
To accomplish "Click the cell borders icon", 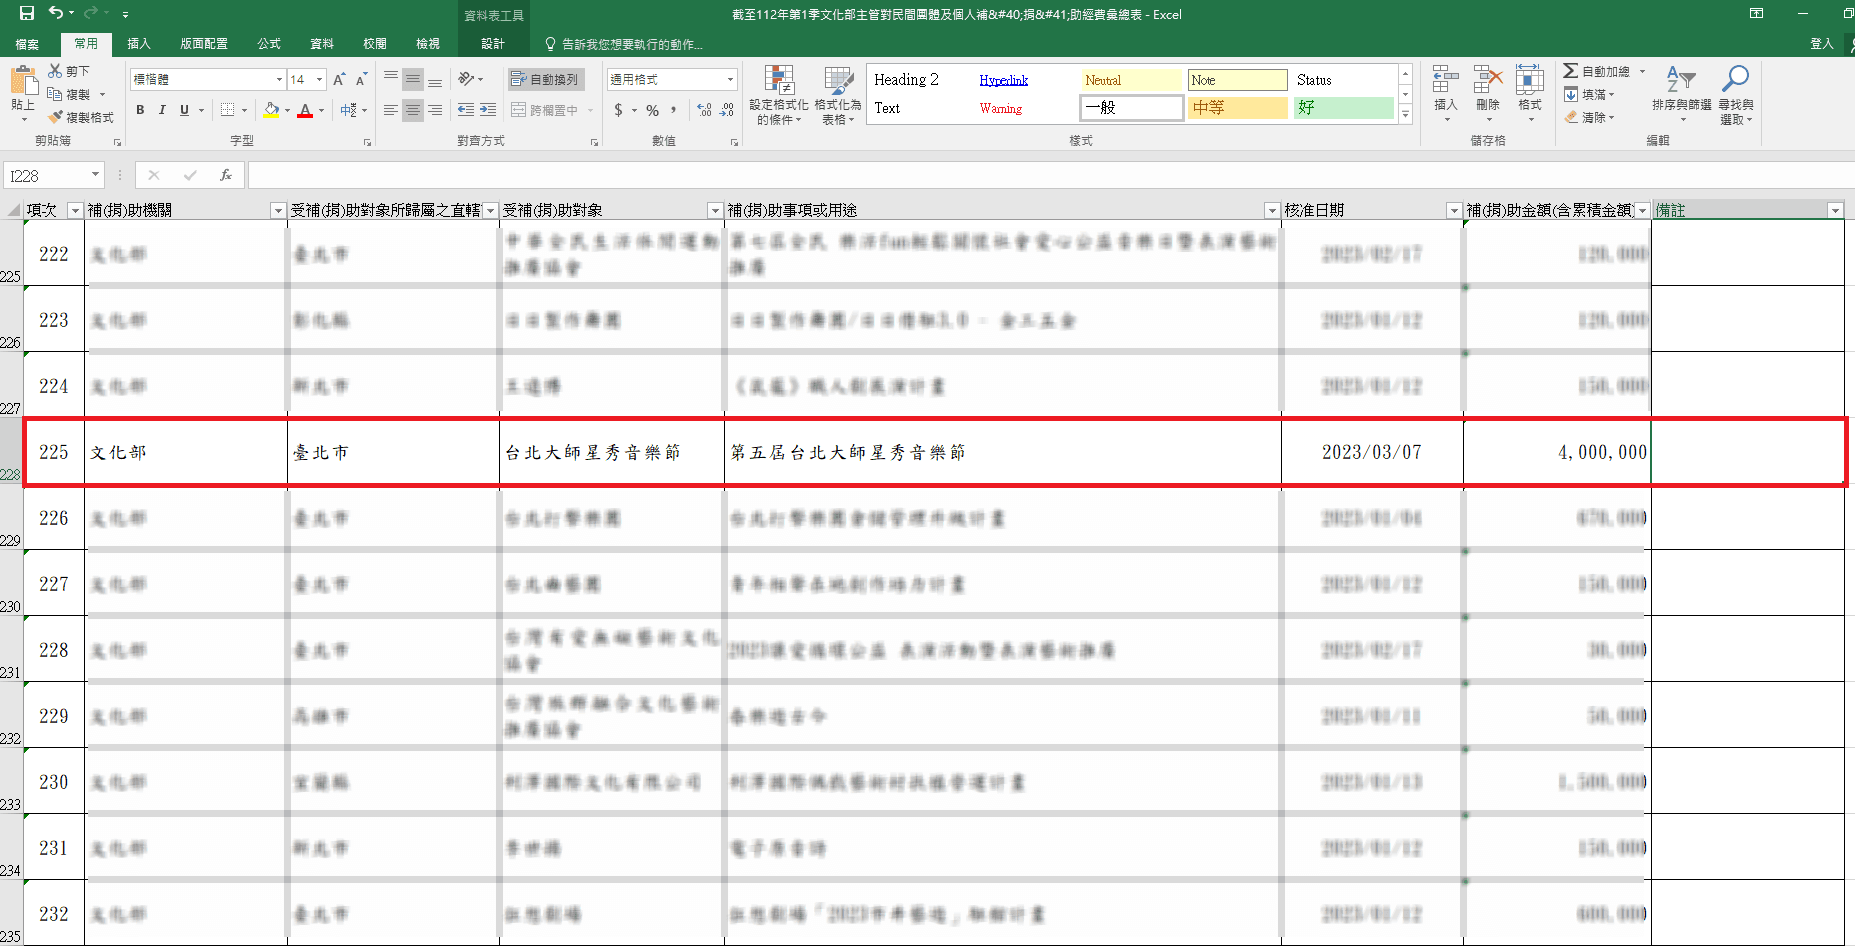I will (x=228, y=110).
